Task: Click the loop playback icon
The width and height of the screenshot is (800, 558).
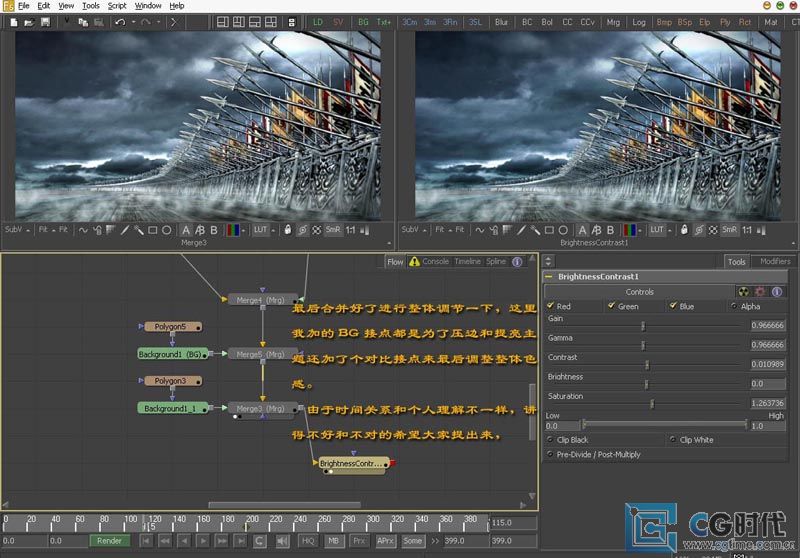Action: click(259, 541)
